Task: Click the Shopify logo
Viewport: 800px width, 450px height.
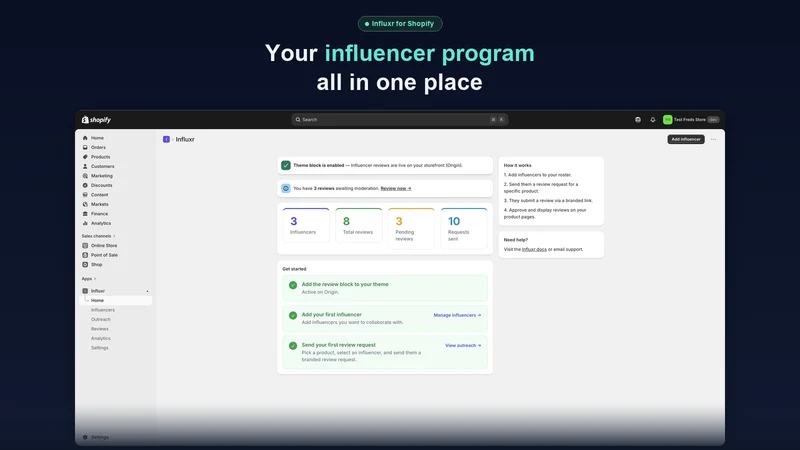Action: point(96,120)
